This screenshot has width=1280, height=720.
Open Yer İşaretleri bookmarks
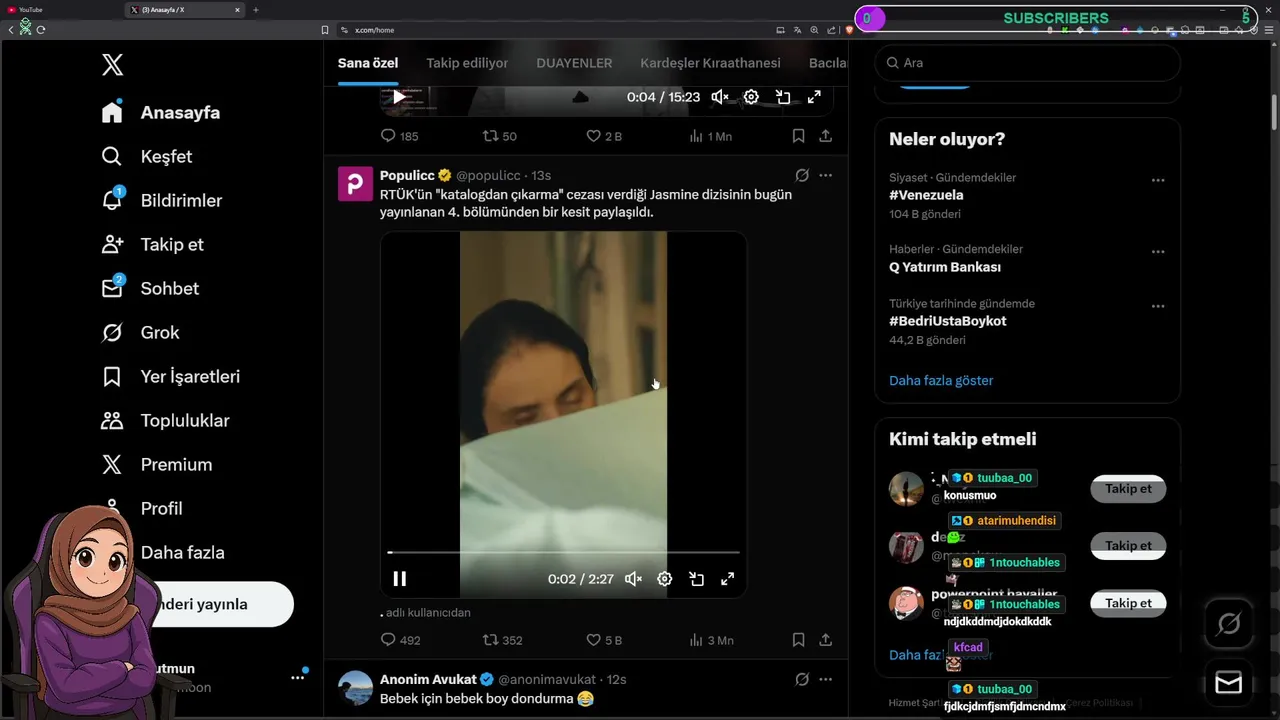click(169, 376)
